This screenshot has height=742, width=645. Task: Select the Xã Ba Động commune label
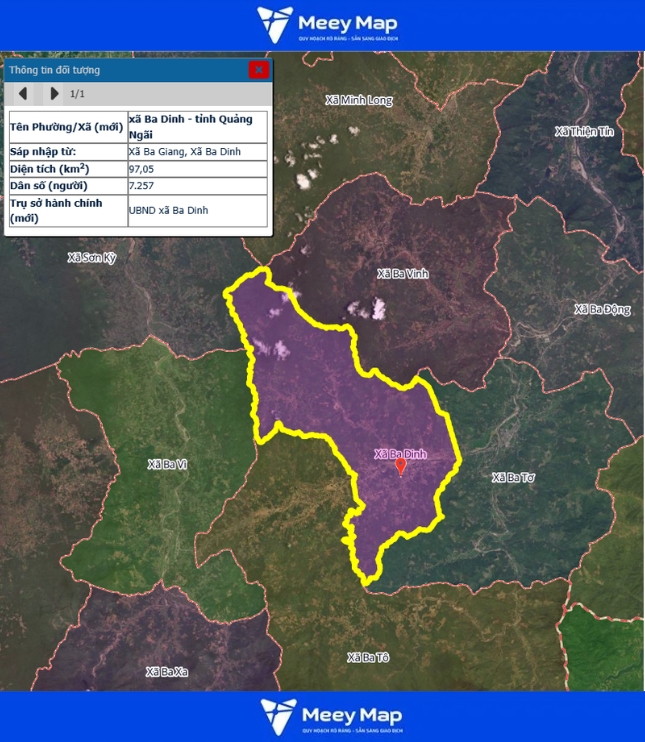(x=602, y=309)
